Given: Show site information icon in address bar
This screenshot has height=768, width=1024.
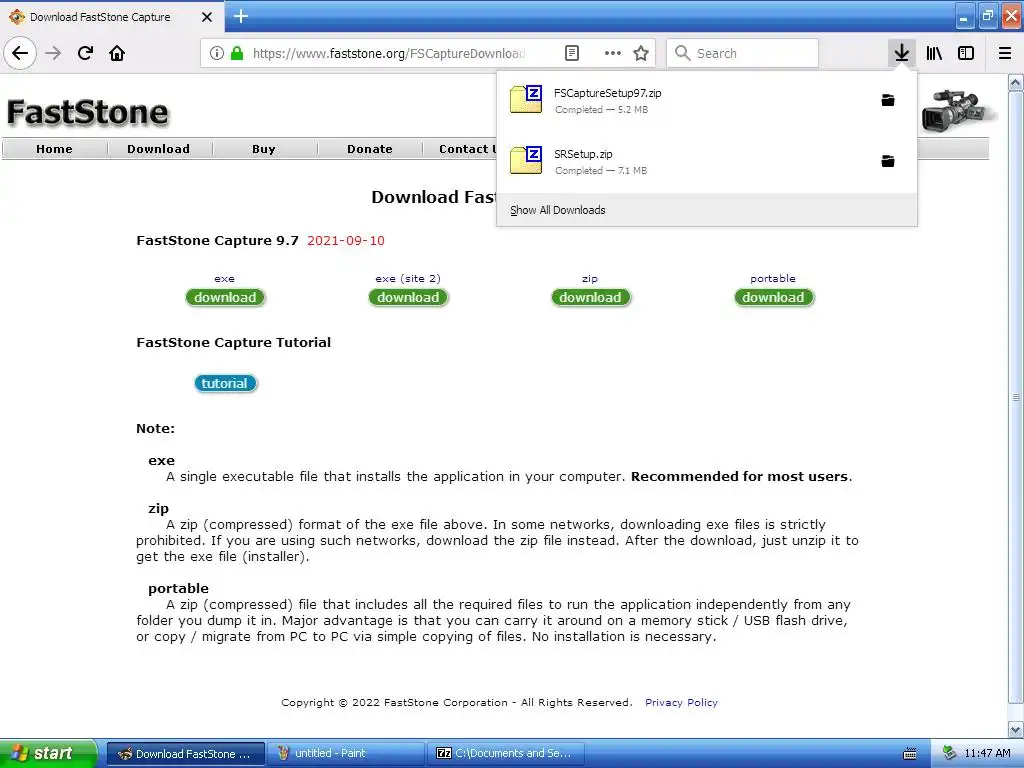Looking at the screenshot, I should 217,53.
